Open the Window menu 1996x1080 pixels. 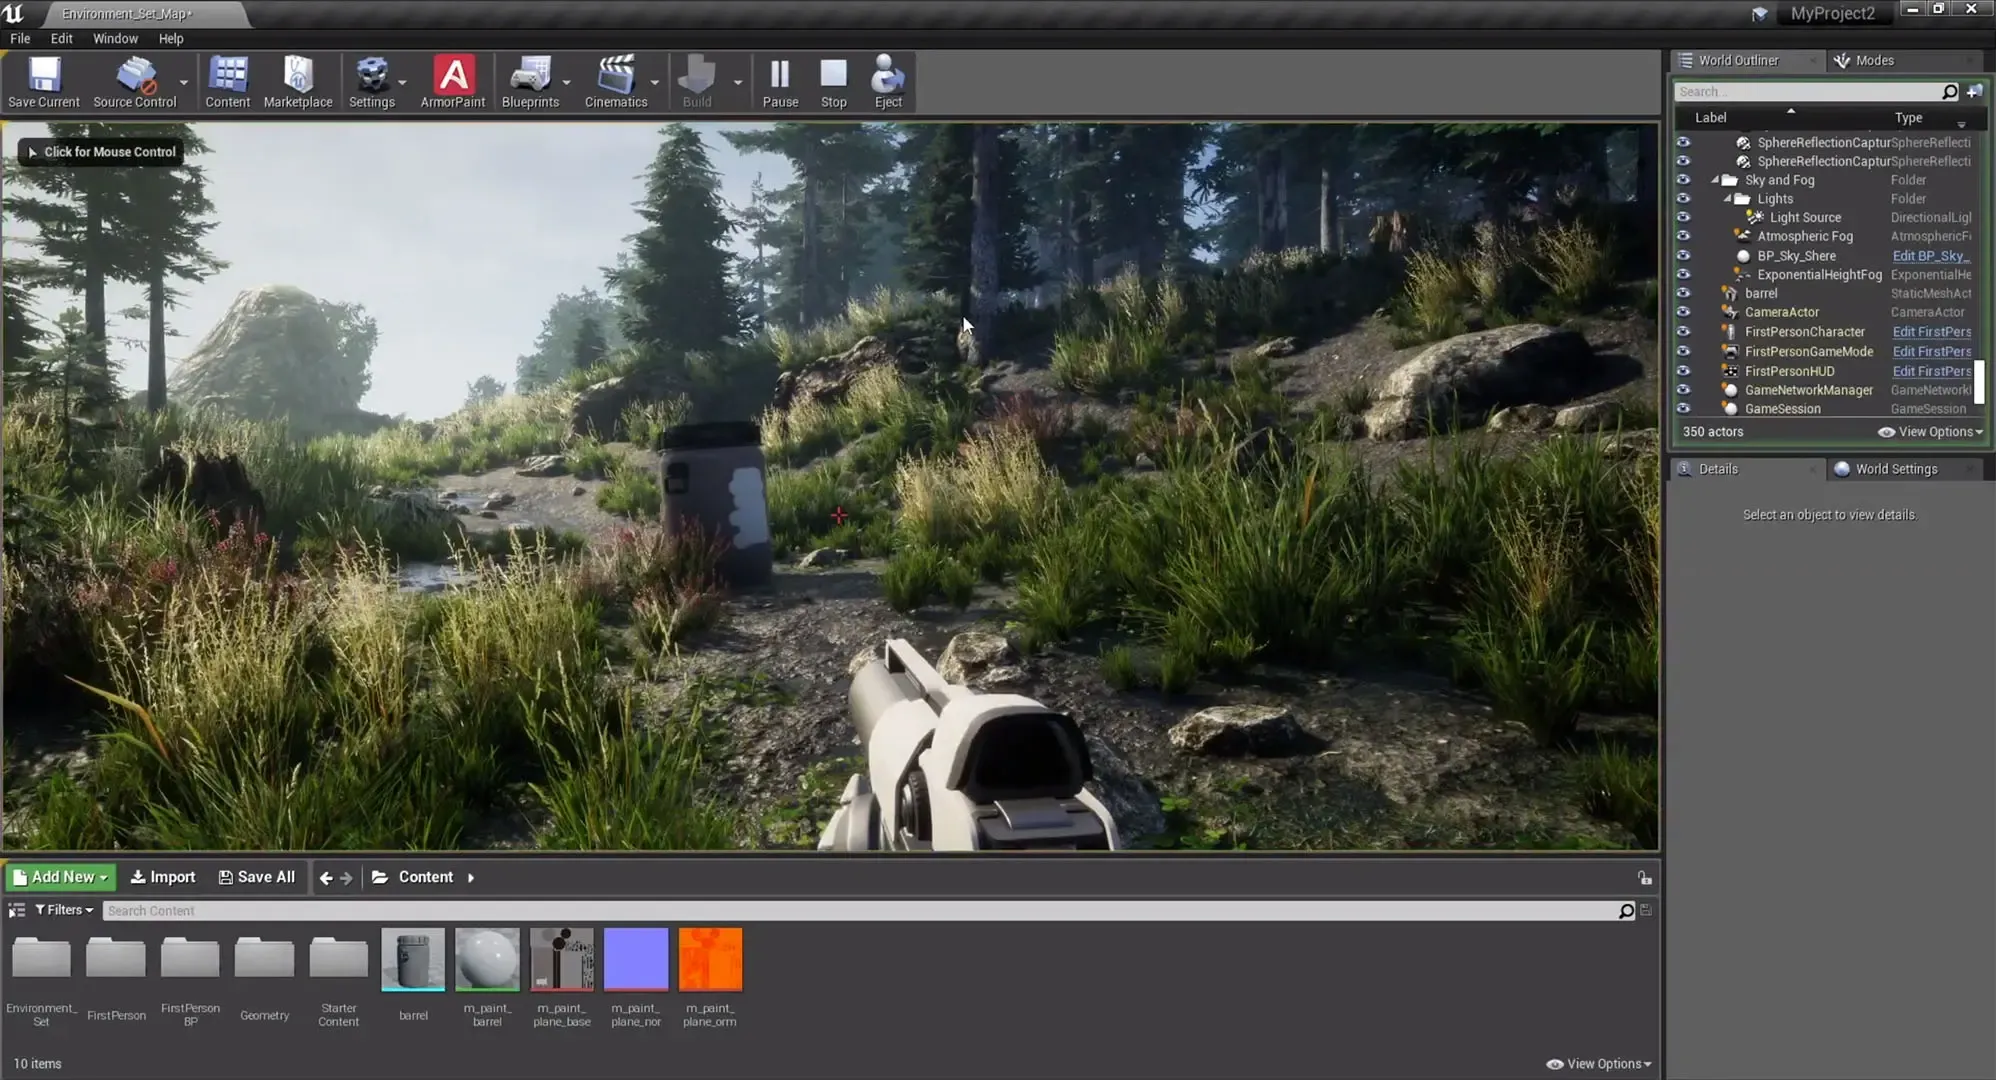(115, 38)
